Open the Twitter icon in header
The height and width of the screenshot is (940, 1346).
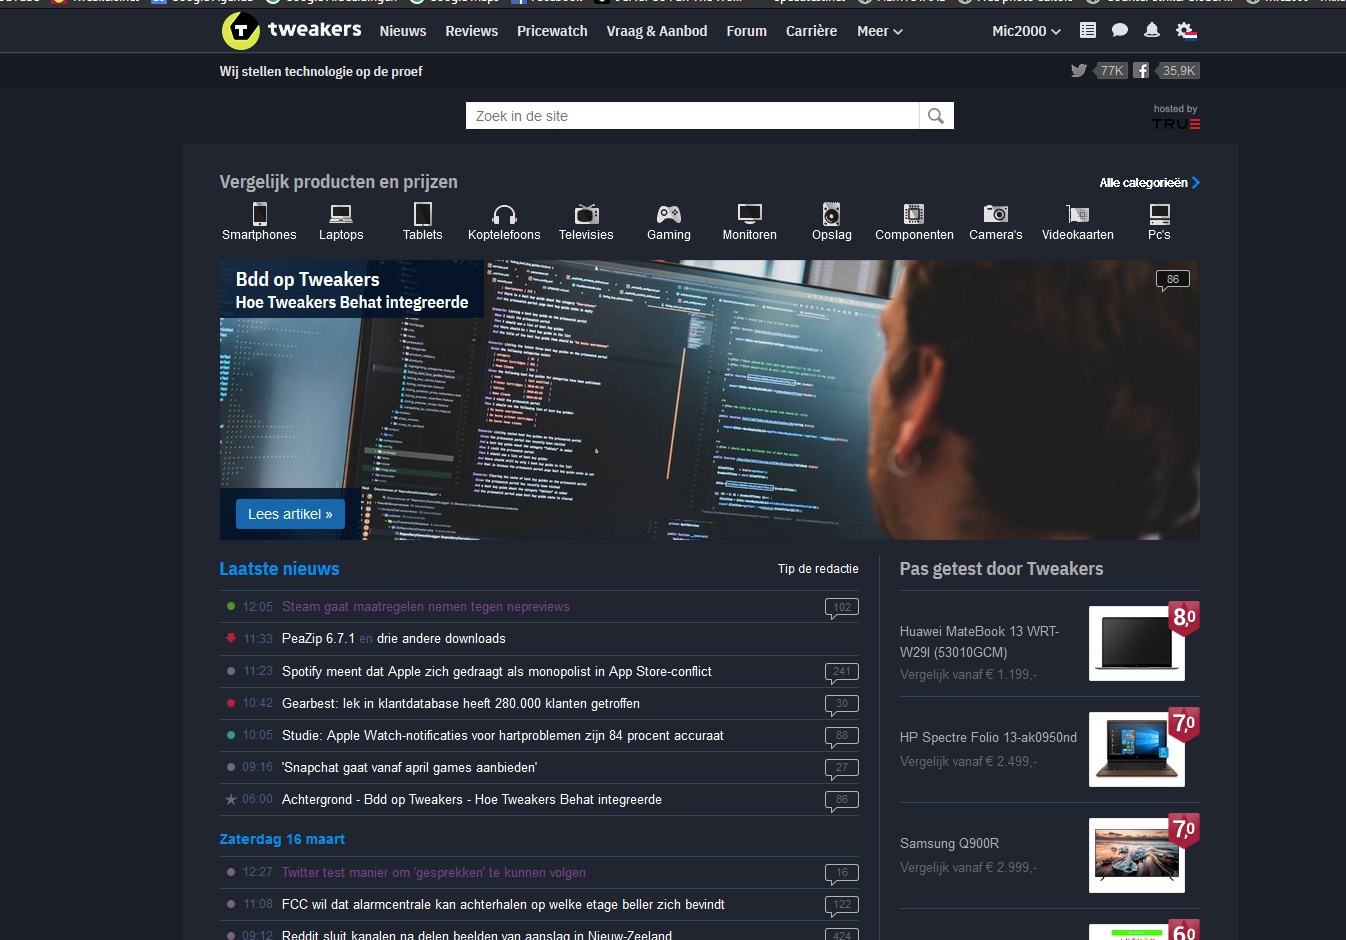point(1079,71)
